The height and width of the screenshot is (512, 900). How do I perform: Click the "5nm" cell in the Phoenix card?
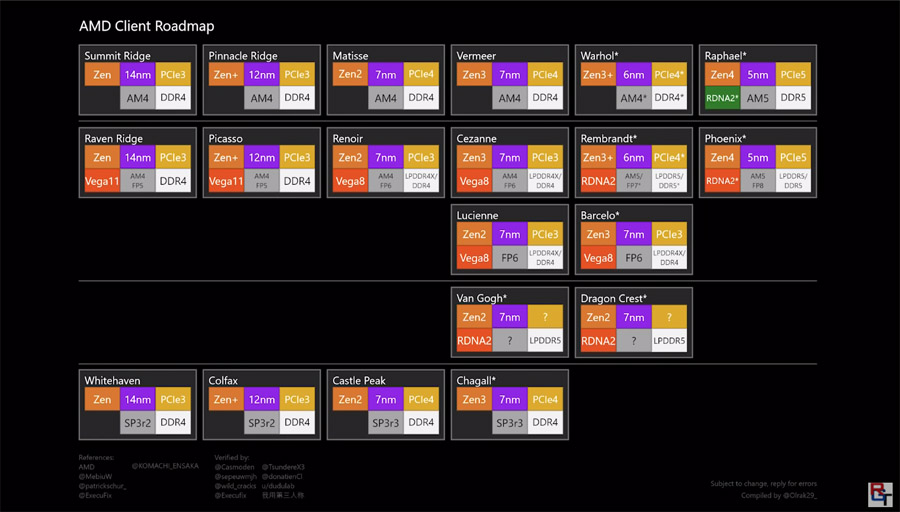tap(758, 157)
